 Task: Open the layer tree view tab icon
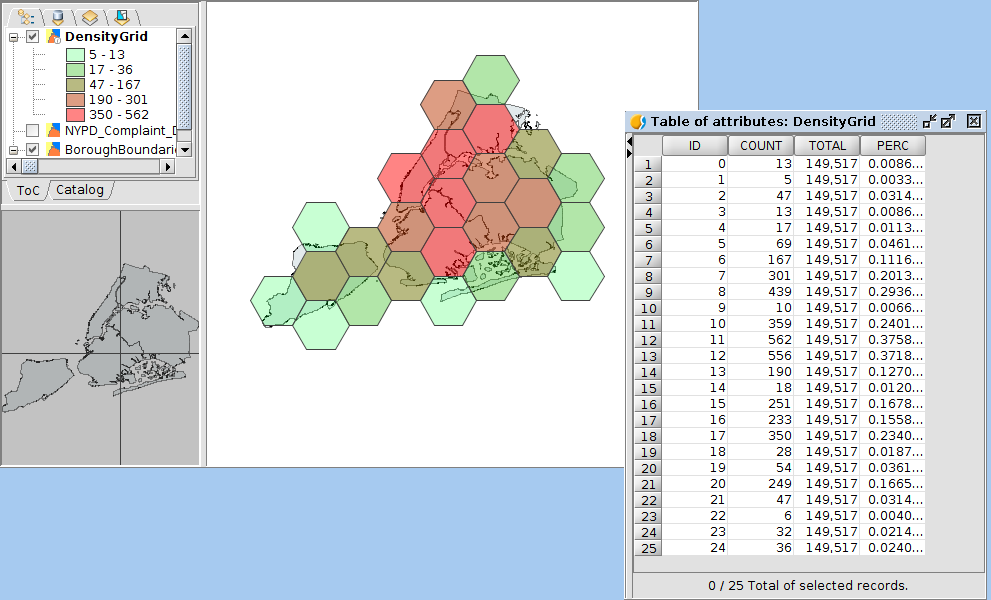(25, 17)
